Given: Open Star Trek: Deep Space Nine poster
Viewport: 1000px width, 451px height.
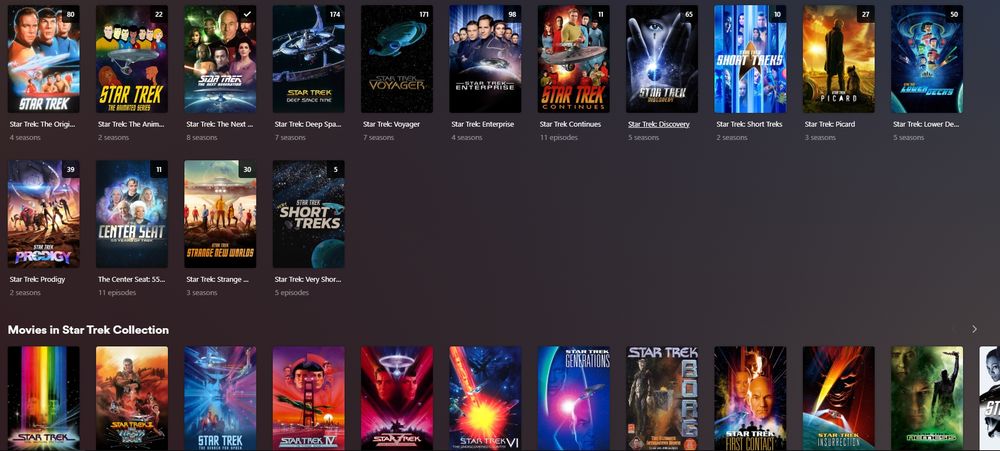Looking at the screenshot, I should 309,59.
